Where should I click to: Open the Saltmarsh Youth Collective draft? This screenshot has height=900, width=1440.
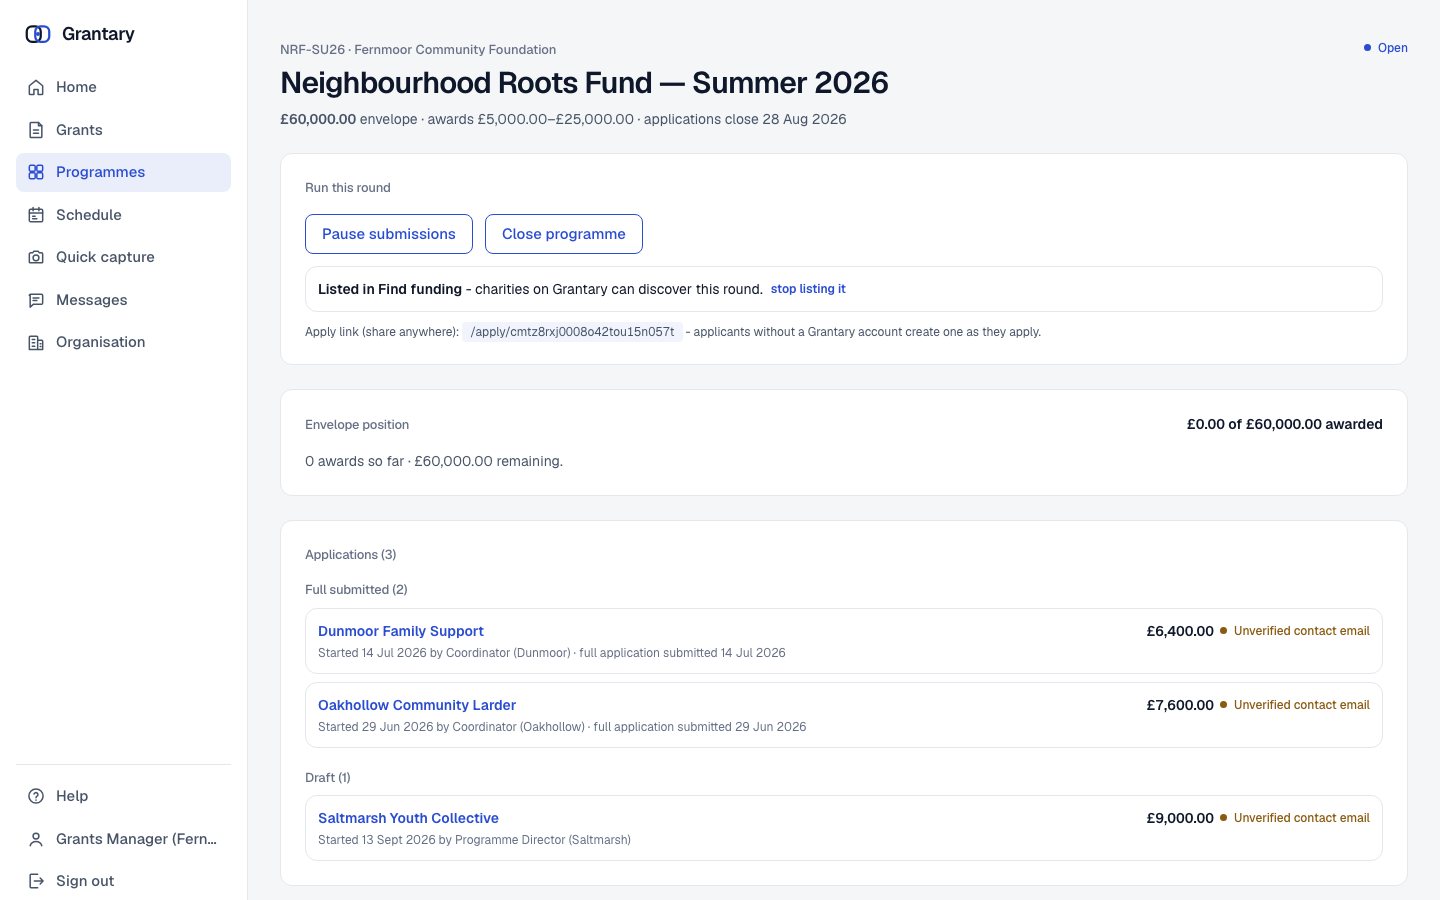408,818
